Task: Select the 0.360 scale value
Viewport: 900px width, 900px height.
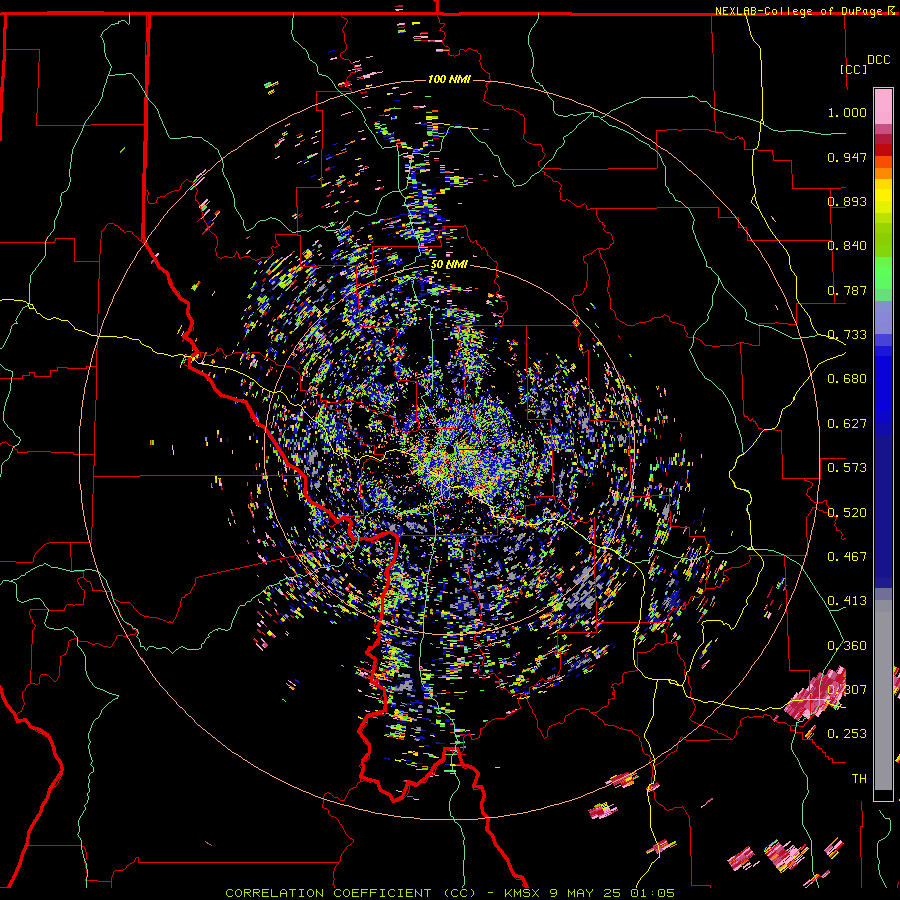Action: point(847,646)
